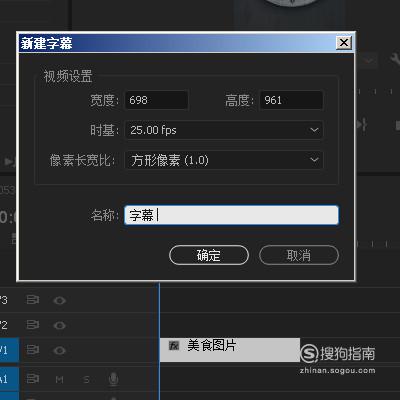
Task: Select the 美食图片 clip in timeline
Action: pyautogui.click(x=230, y=350)
